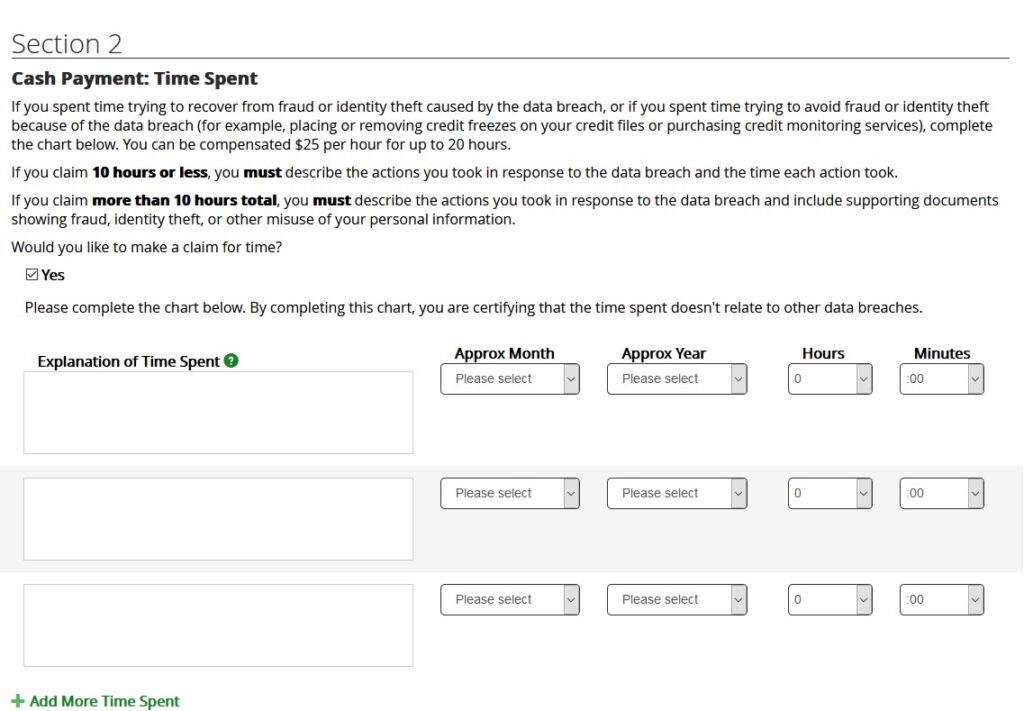Uncheck the Yes claim for time checkbox
This screenshot has height=711, width=1024.
[32, 275]
